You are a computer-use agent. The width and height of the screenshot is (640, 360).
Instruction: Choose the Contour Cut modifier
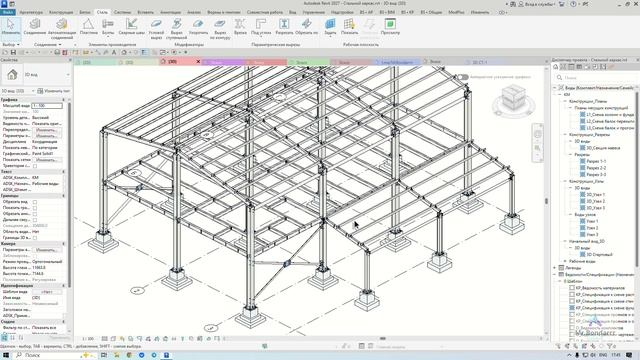pos(220,29)
